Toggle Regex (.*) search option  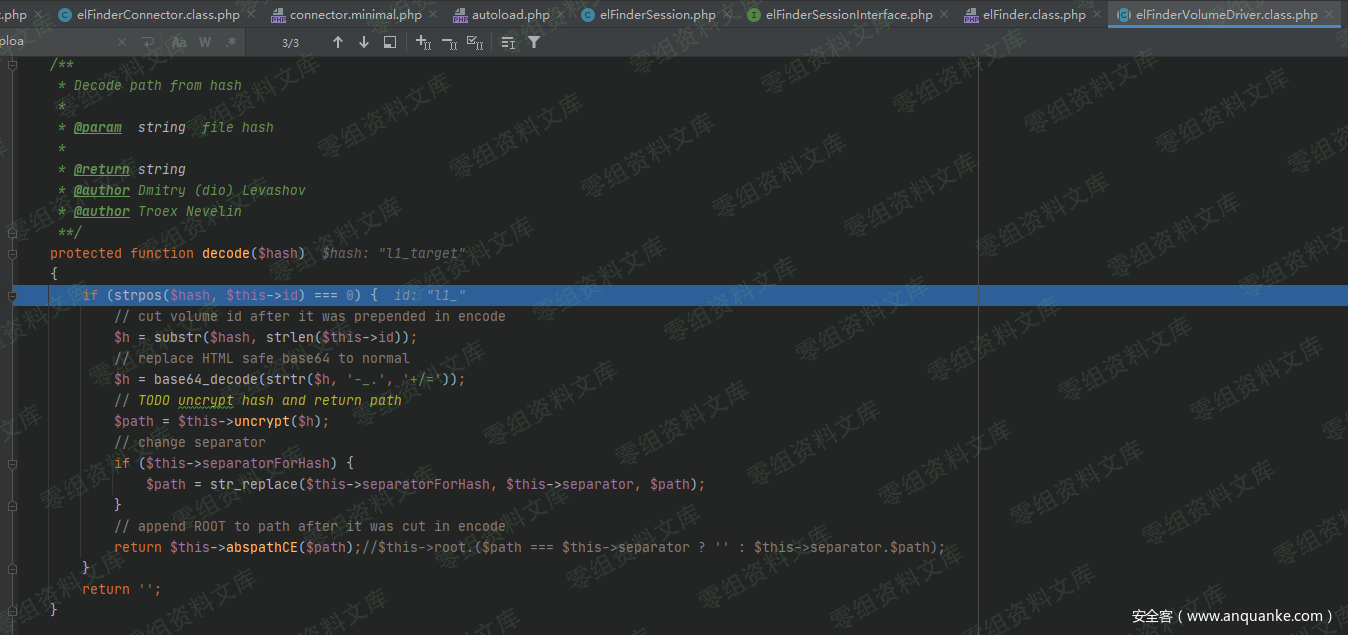[231, 42]
